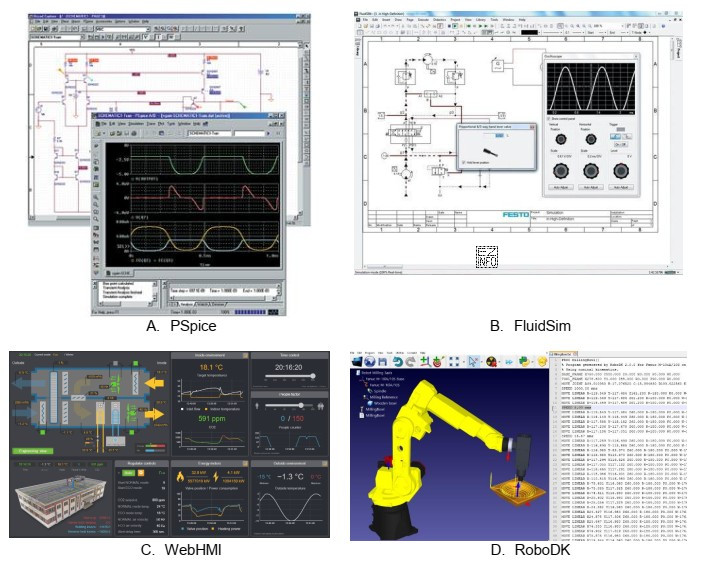Click the 3D building thumbnail in WebHMI
704x571 pixels.
[x=62, y=503]
